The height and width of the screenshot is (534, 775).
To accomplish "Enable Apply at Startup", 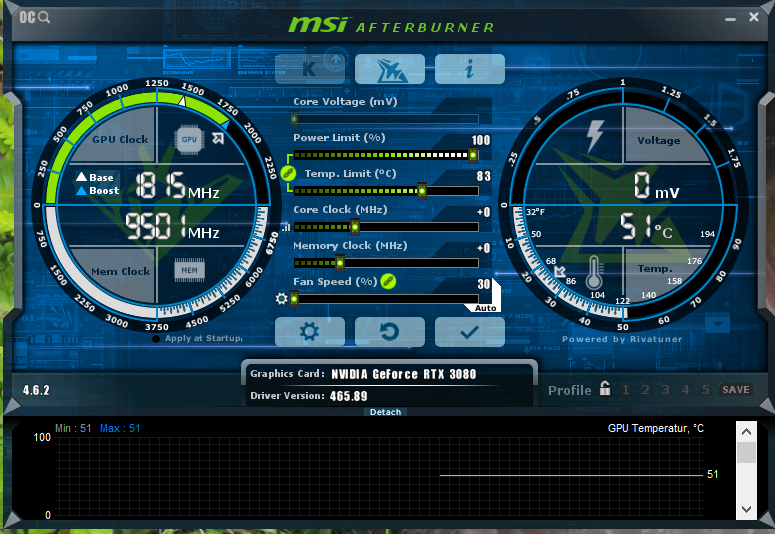I will pos(198,339).
